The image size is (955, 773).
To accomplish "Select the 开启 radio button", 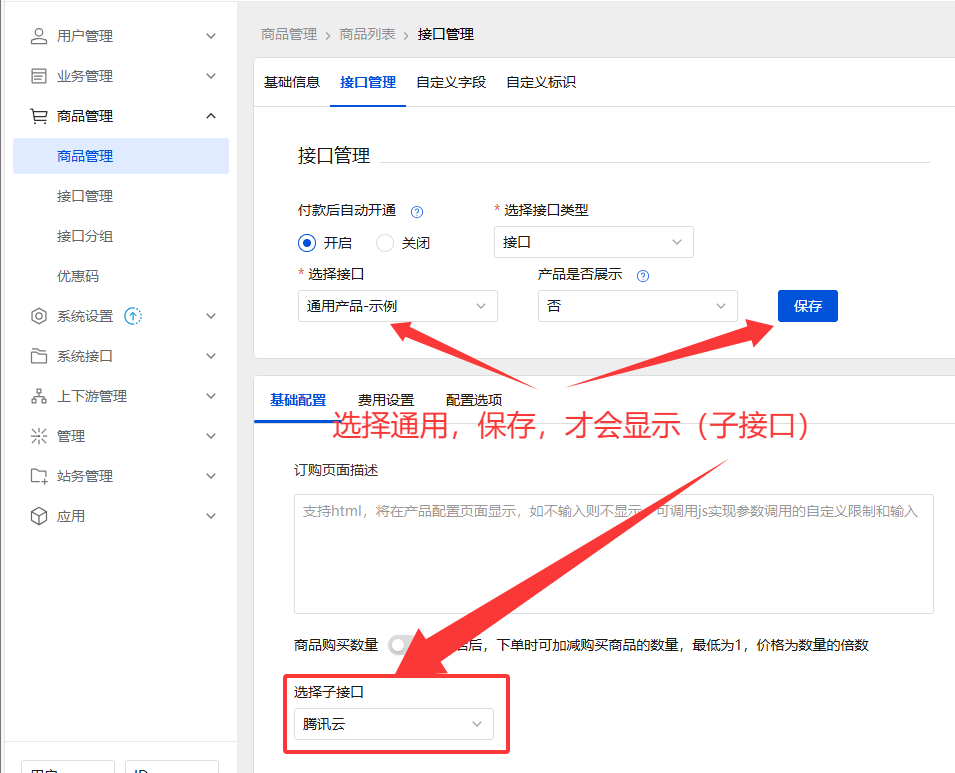I will click(x=307, y=242).
